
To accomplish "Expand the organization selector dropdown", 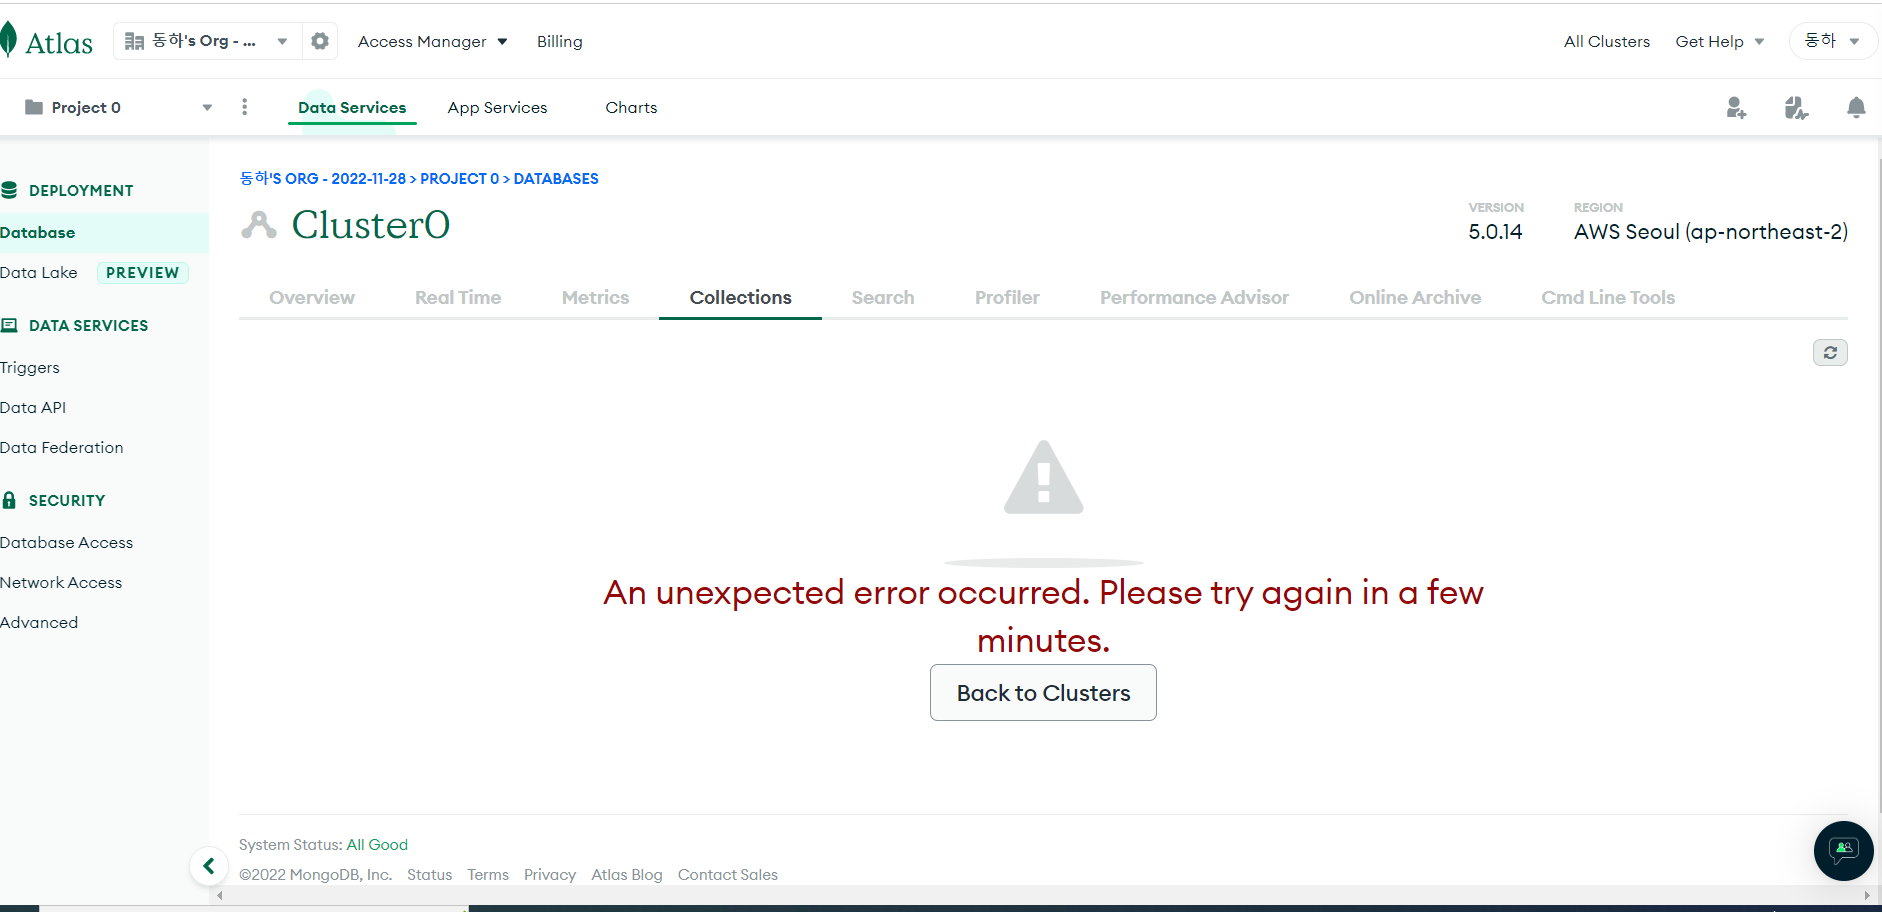I will click(x=282, y=41).
